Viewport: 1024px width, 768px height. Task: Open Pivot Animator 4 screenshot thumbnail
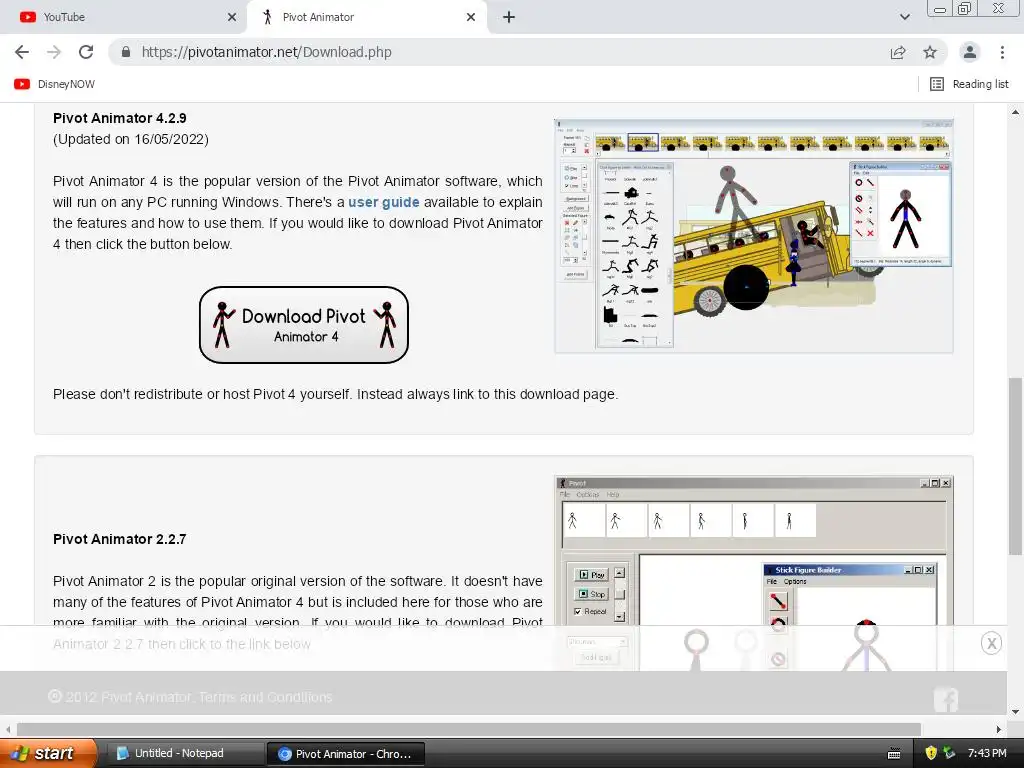(x=754, y=236)
